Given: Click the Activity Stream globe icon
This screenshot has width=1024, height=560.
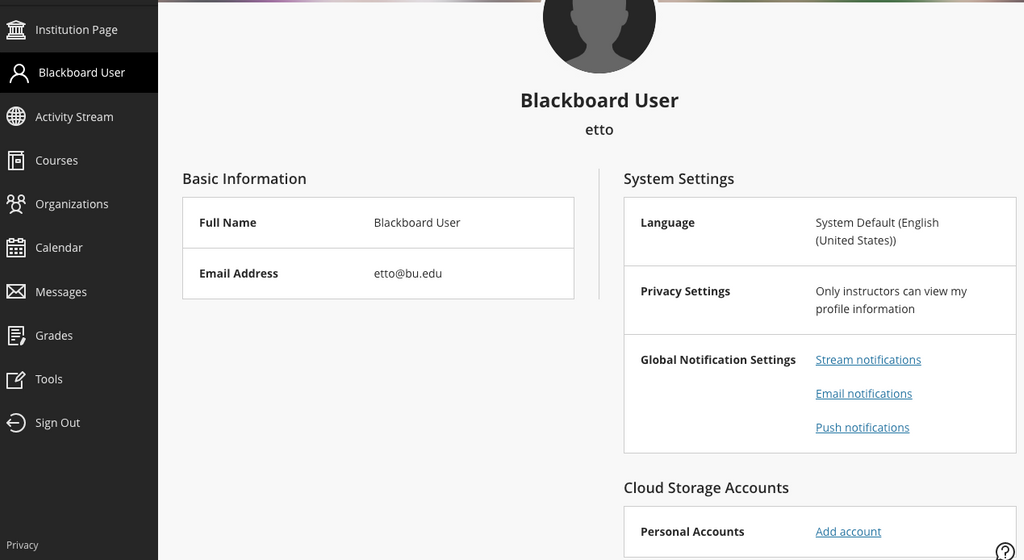Looking at the screenshot, I should 16,117.
